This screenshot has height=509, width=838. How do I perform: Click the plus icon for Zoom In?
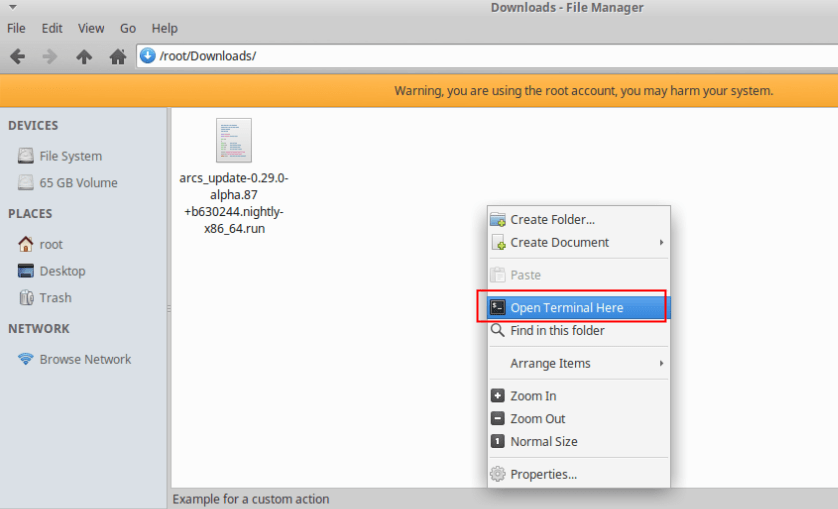pyautogui.click(x=498, y=395)
